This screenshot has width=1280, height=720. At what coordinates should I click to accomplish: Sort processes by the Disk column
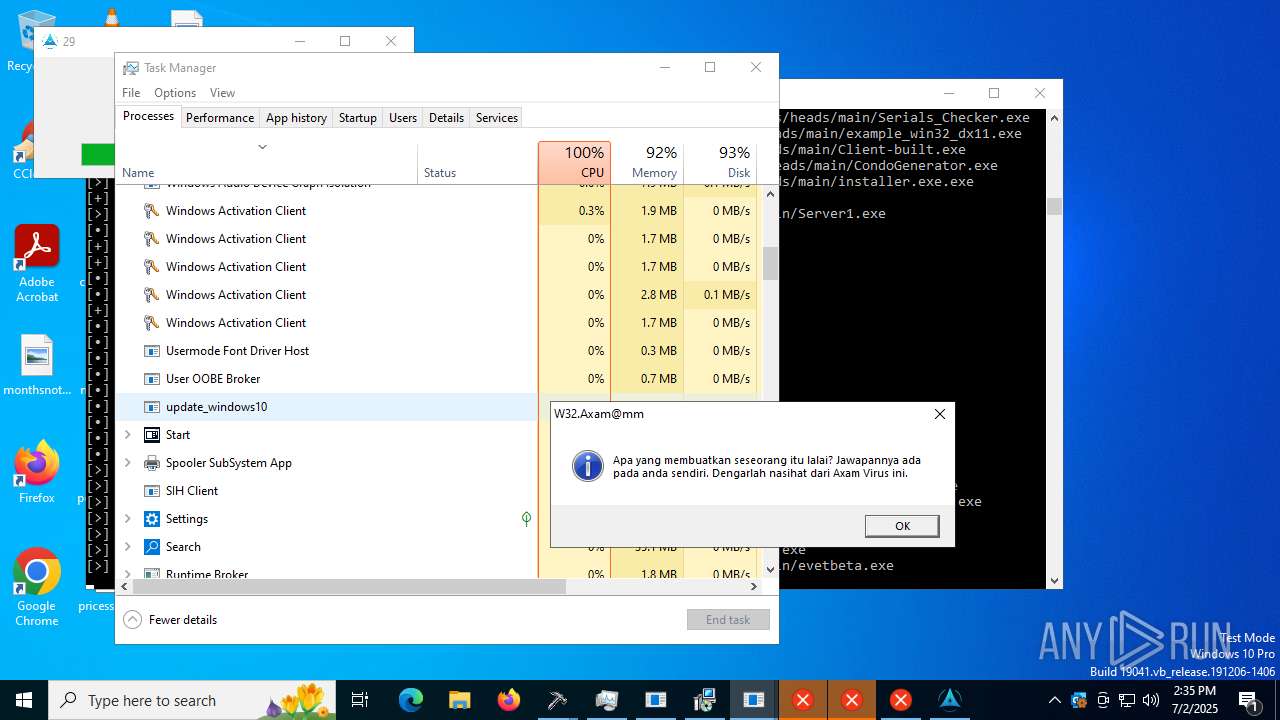pos(720,162)
